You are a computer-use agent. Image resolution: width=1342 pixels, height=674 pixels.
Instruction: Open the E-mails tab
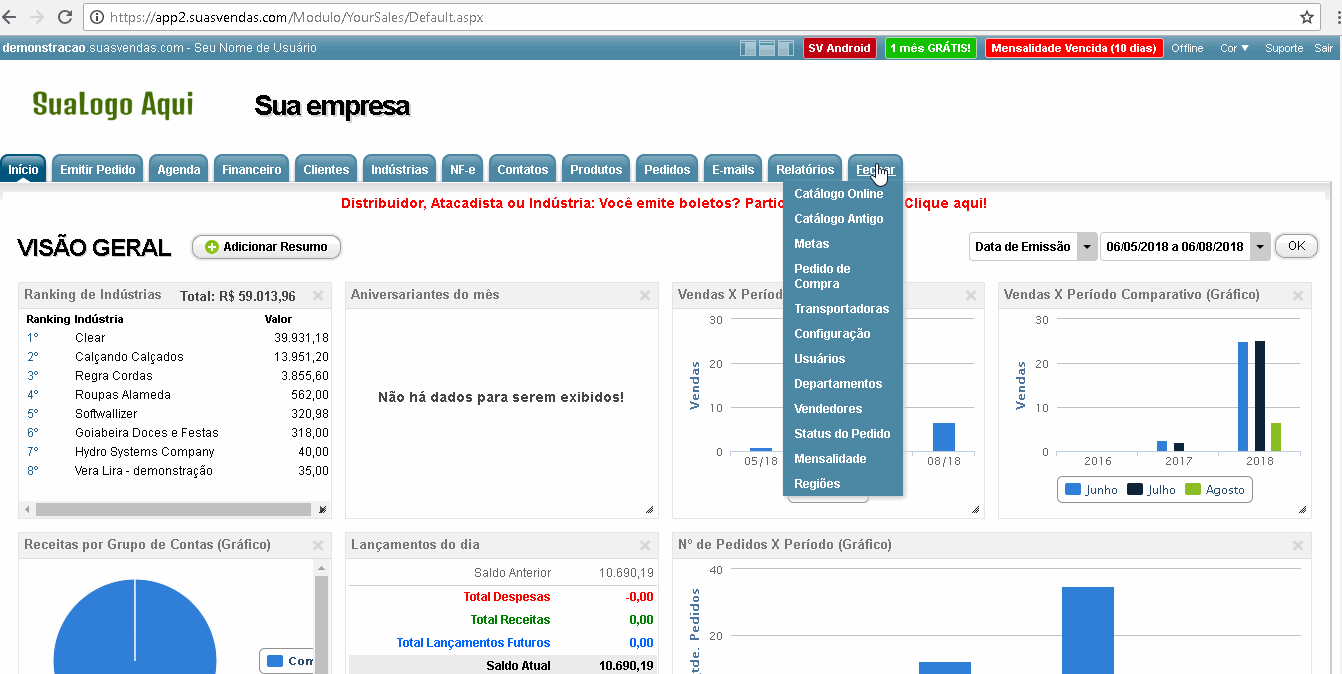733,169
